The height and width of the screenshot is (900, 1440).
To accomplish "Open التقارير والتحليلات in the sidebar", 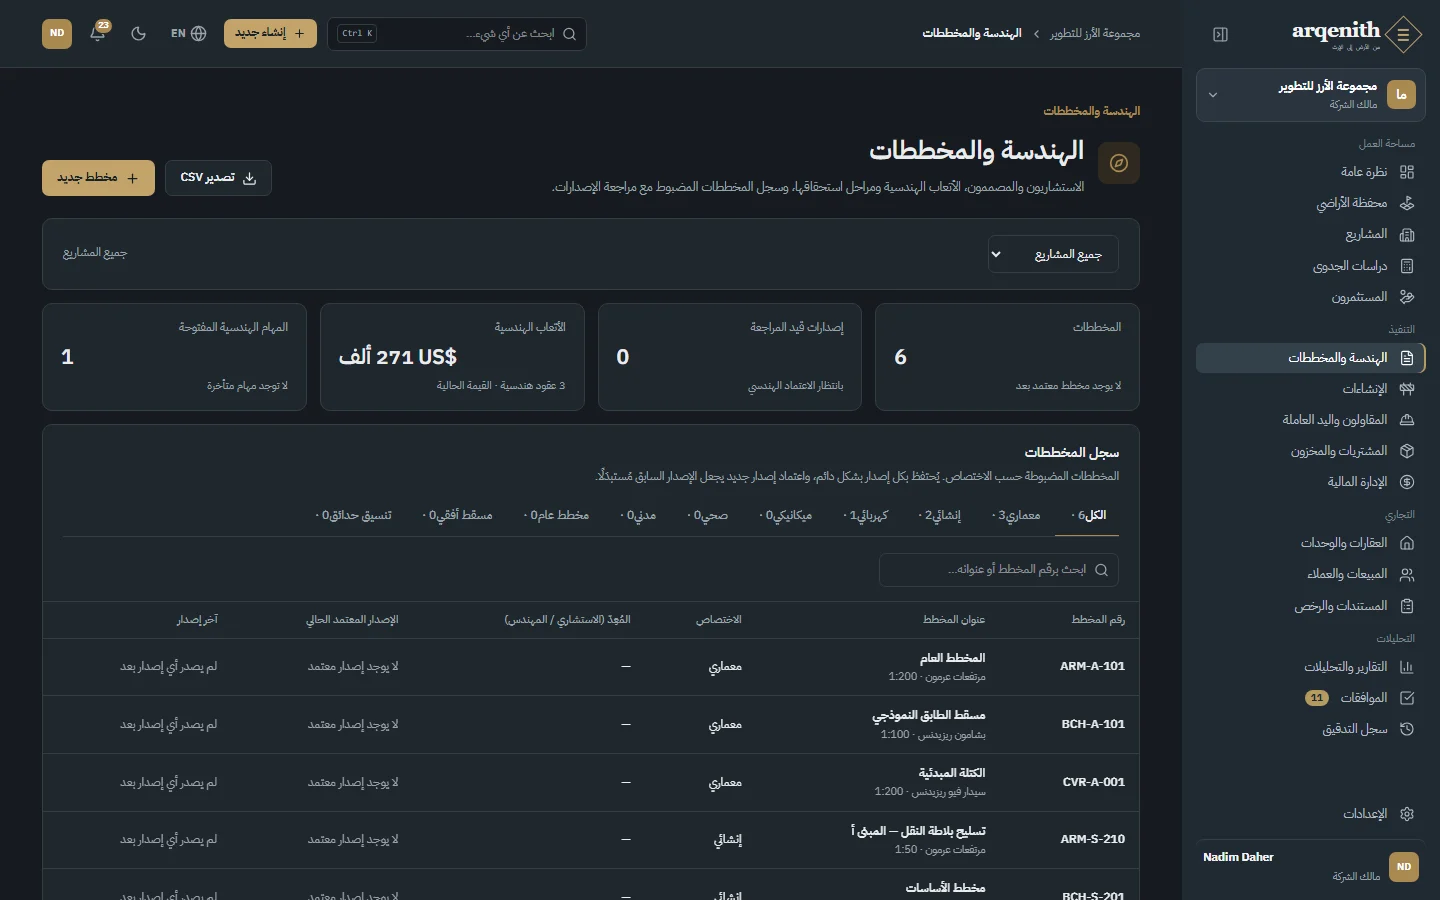I will [x=1310, y=667].
